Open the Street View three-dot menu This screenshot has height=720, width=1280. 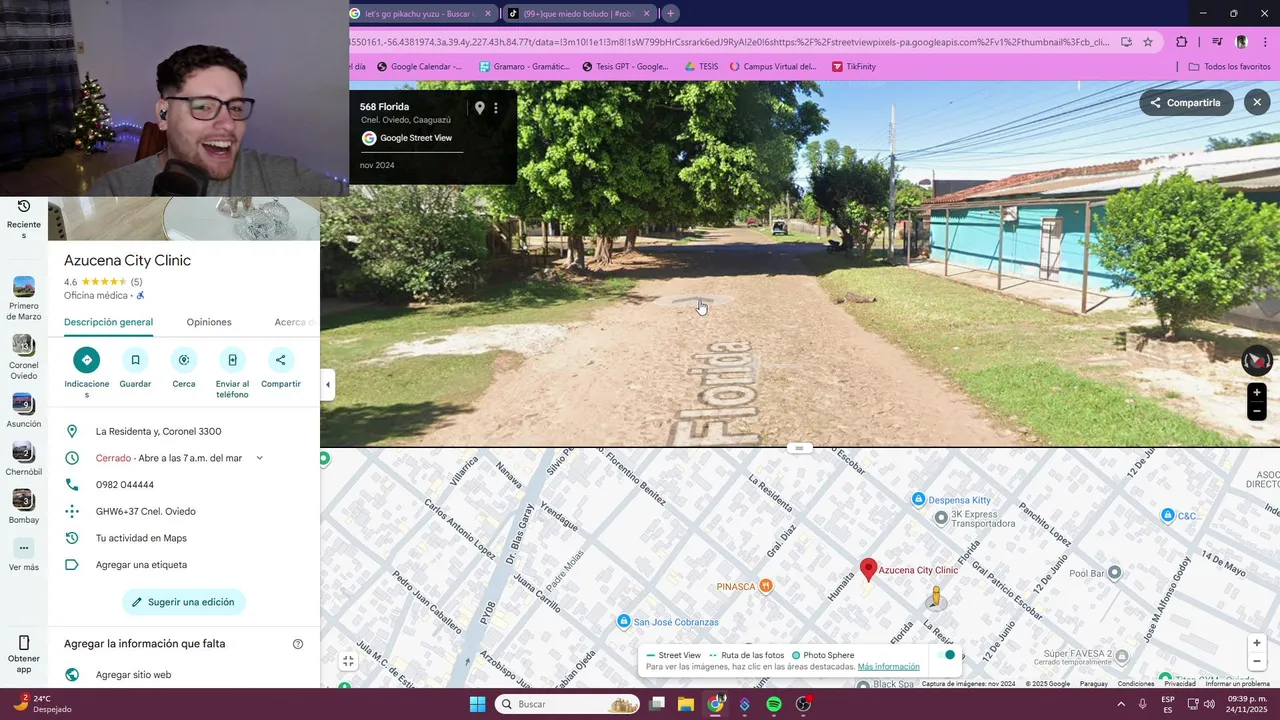[x=496, y=108]
